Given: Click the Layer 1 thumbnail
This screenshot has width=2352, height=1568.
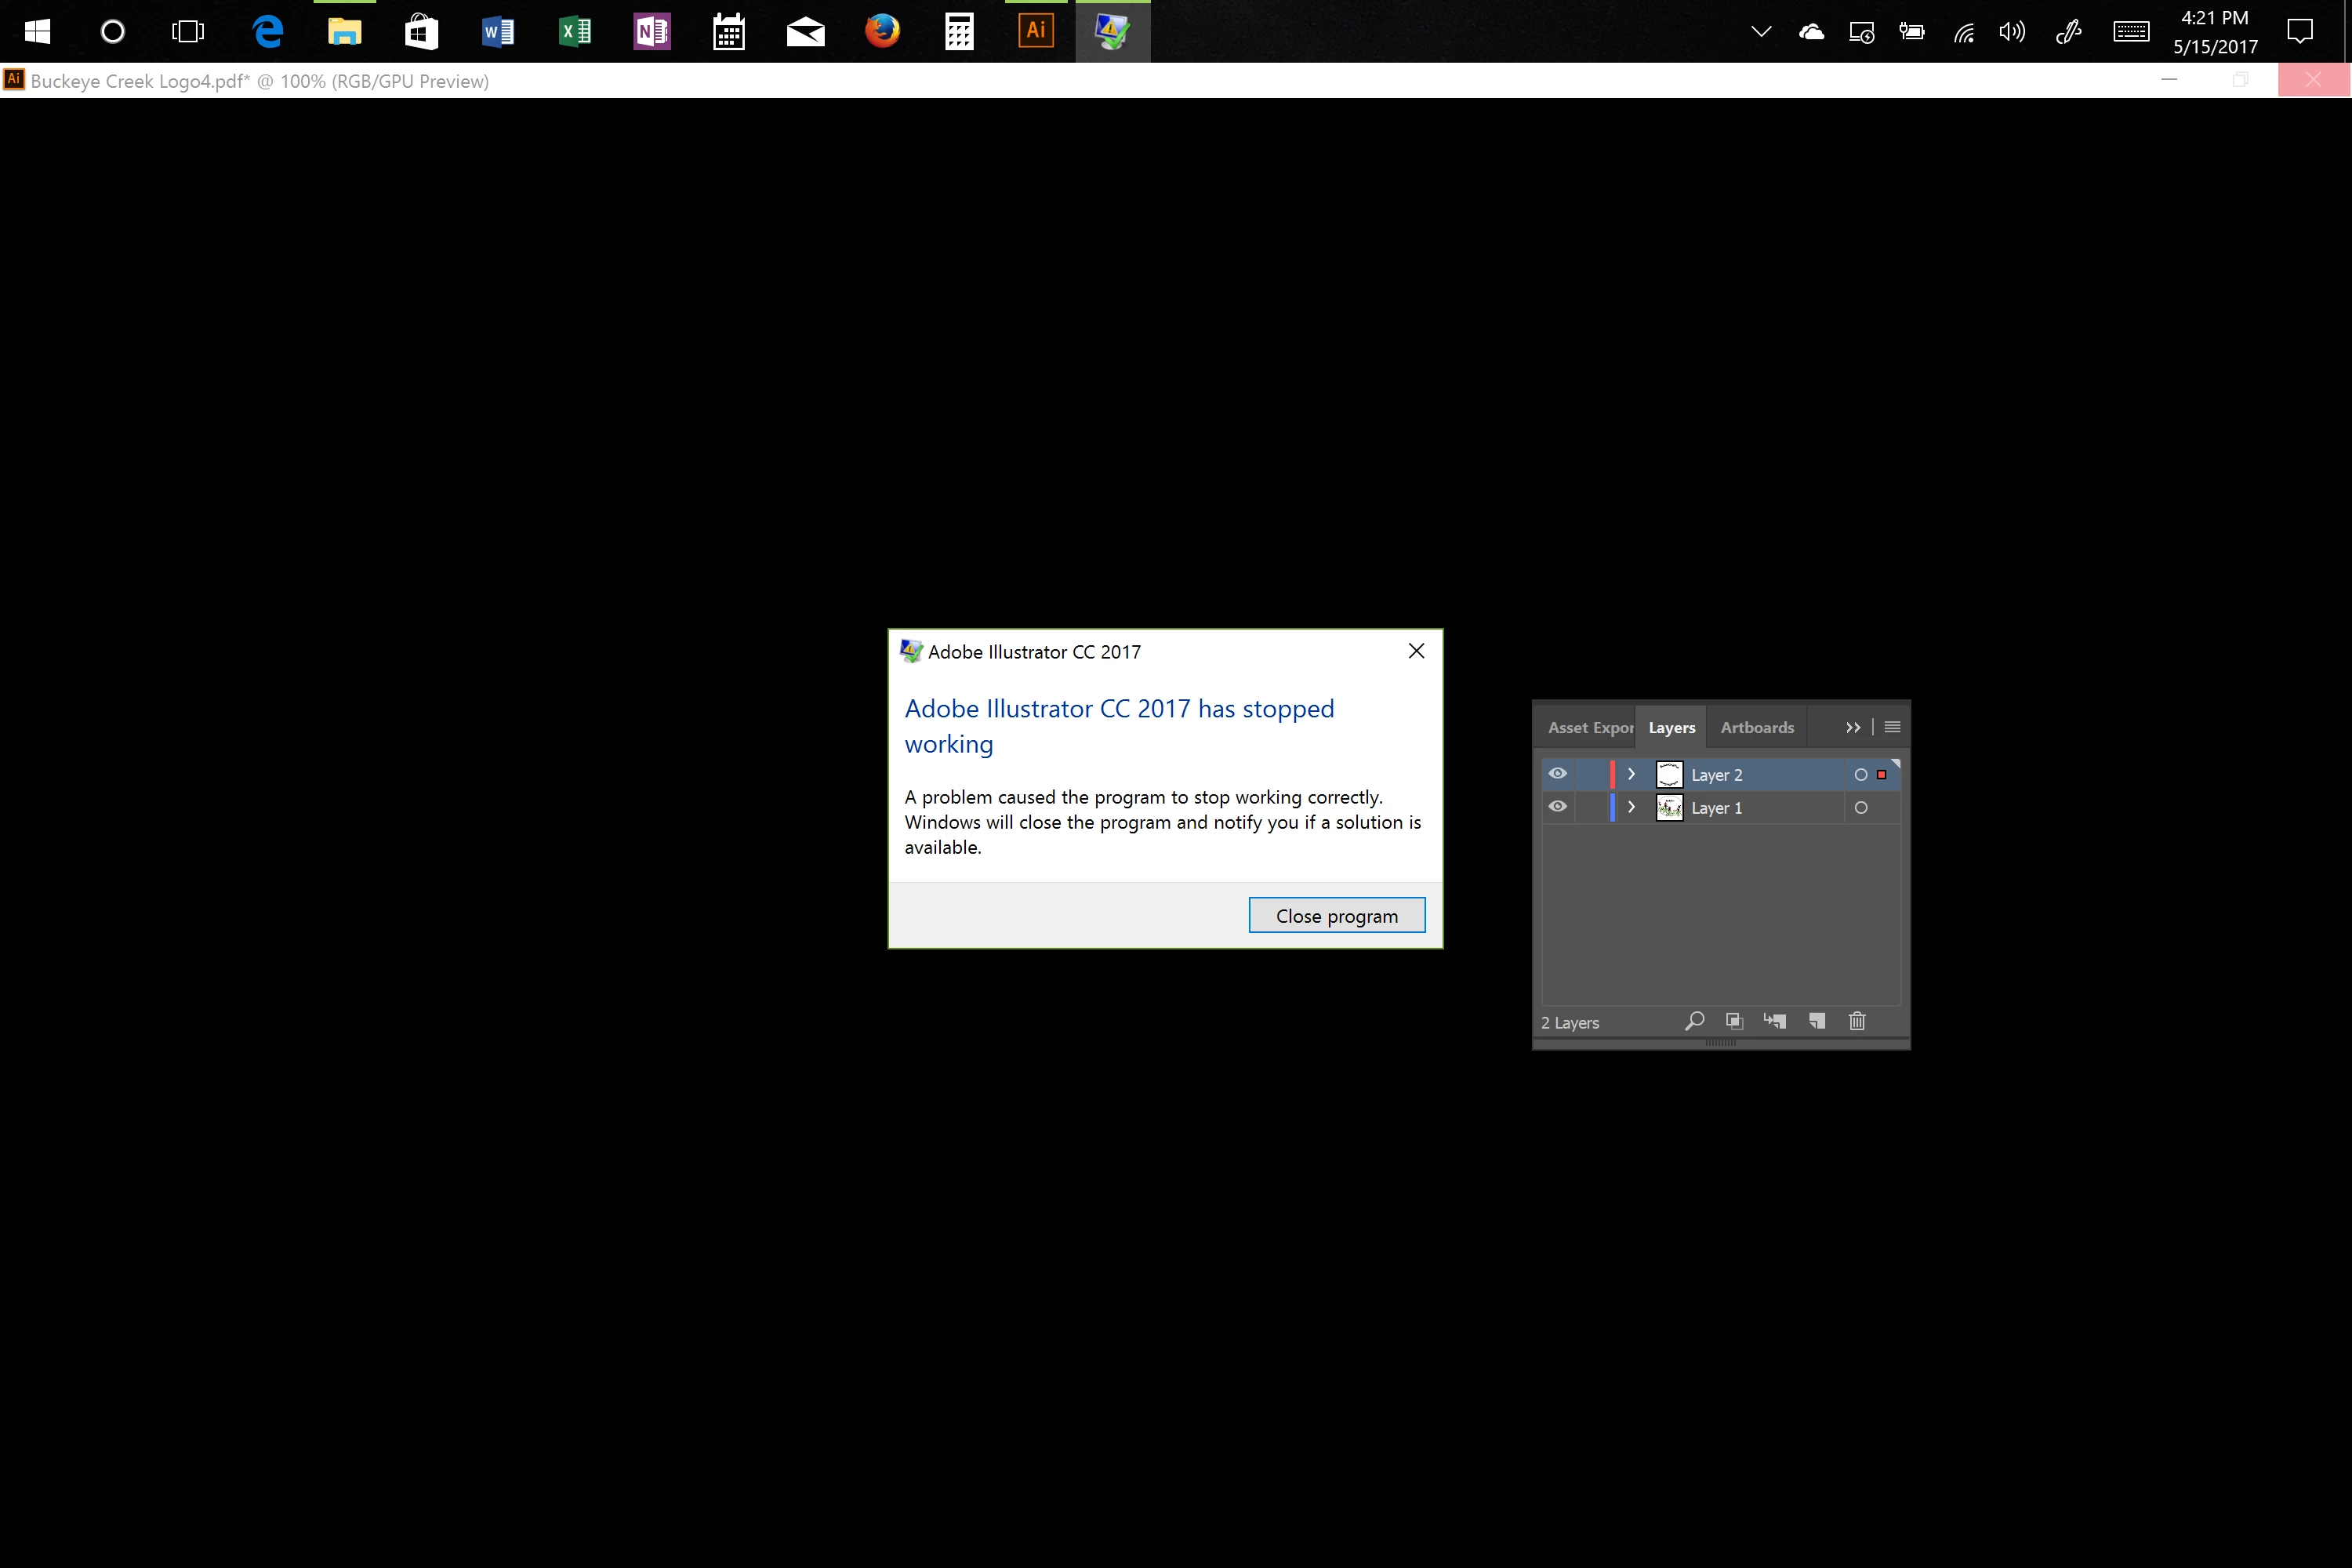Looking at the screenshot, I should (1669, 808).
